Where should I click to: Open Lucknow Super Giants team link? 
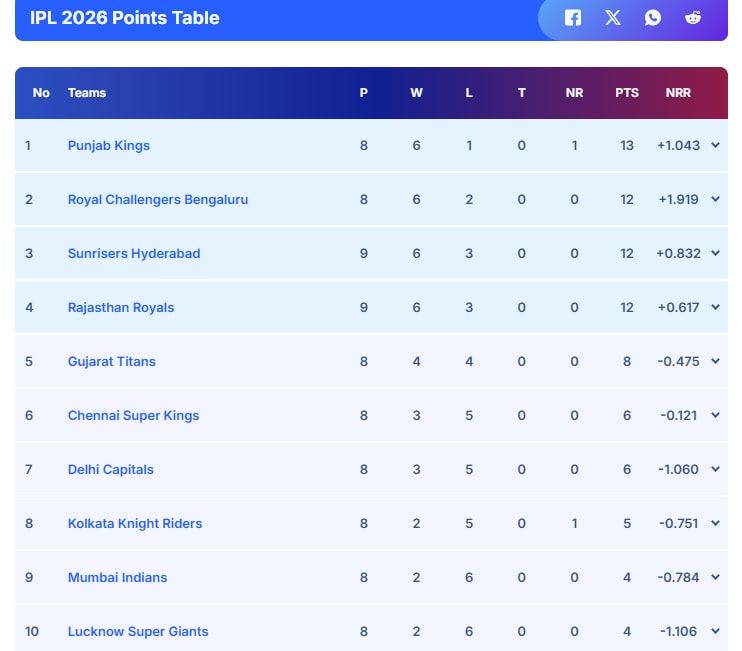point(138,631)
